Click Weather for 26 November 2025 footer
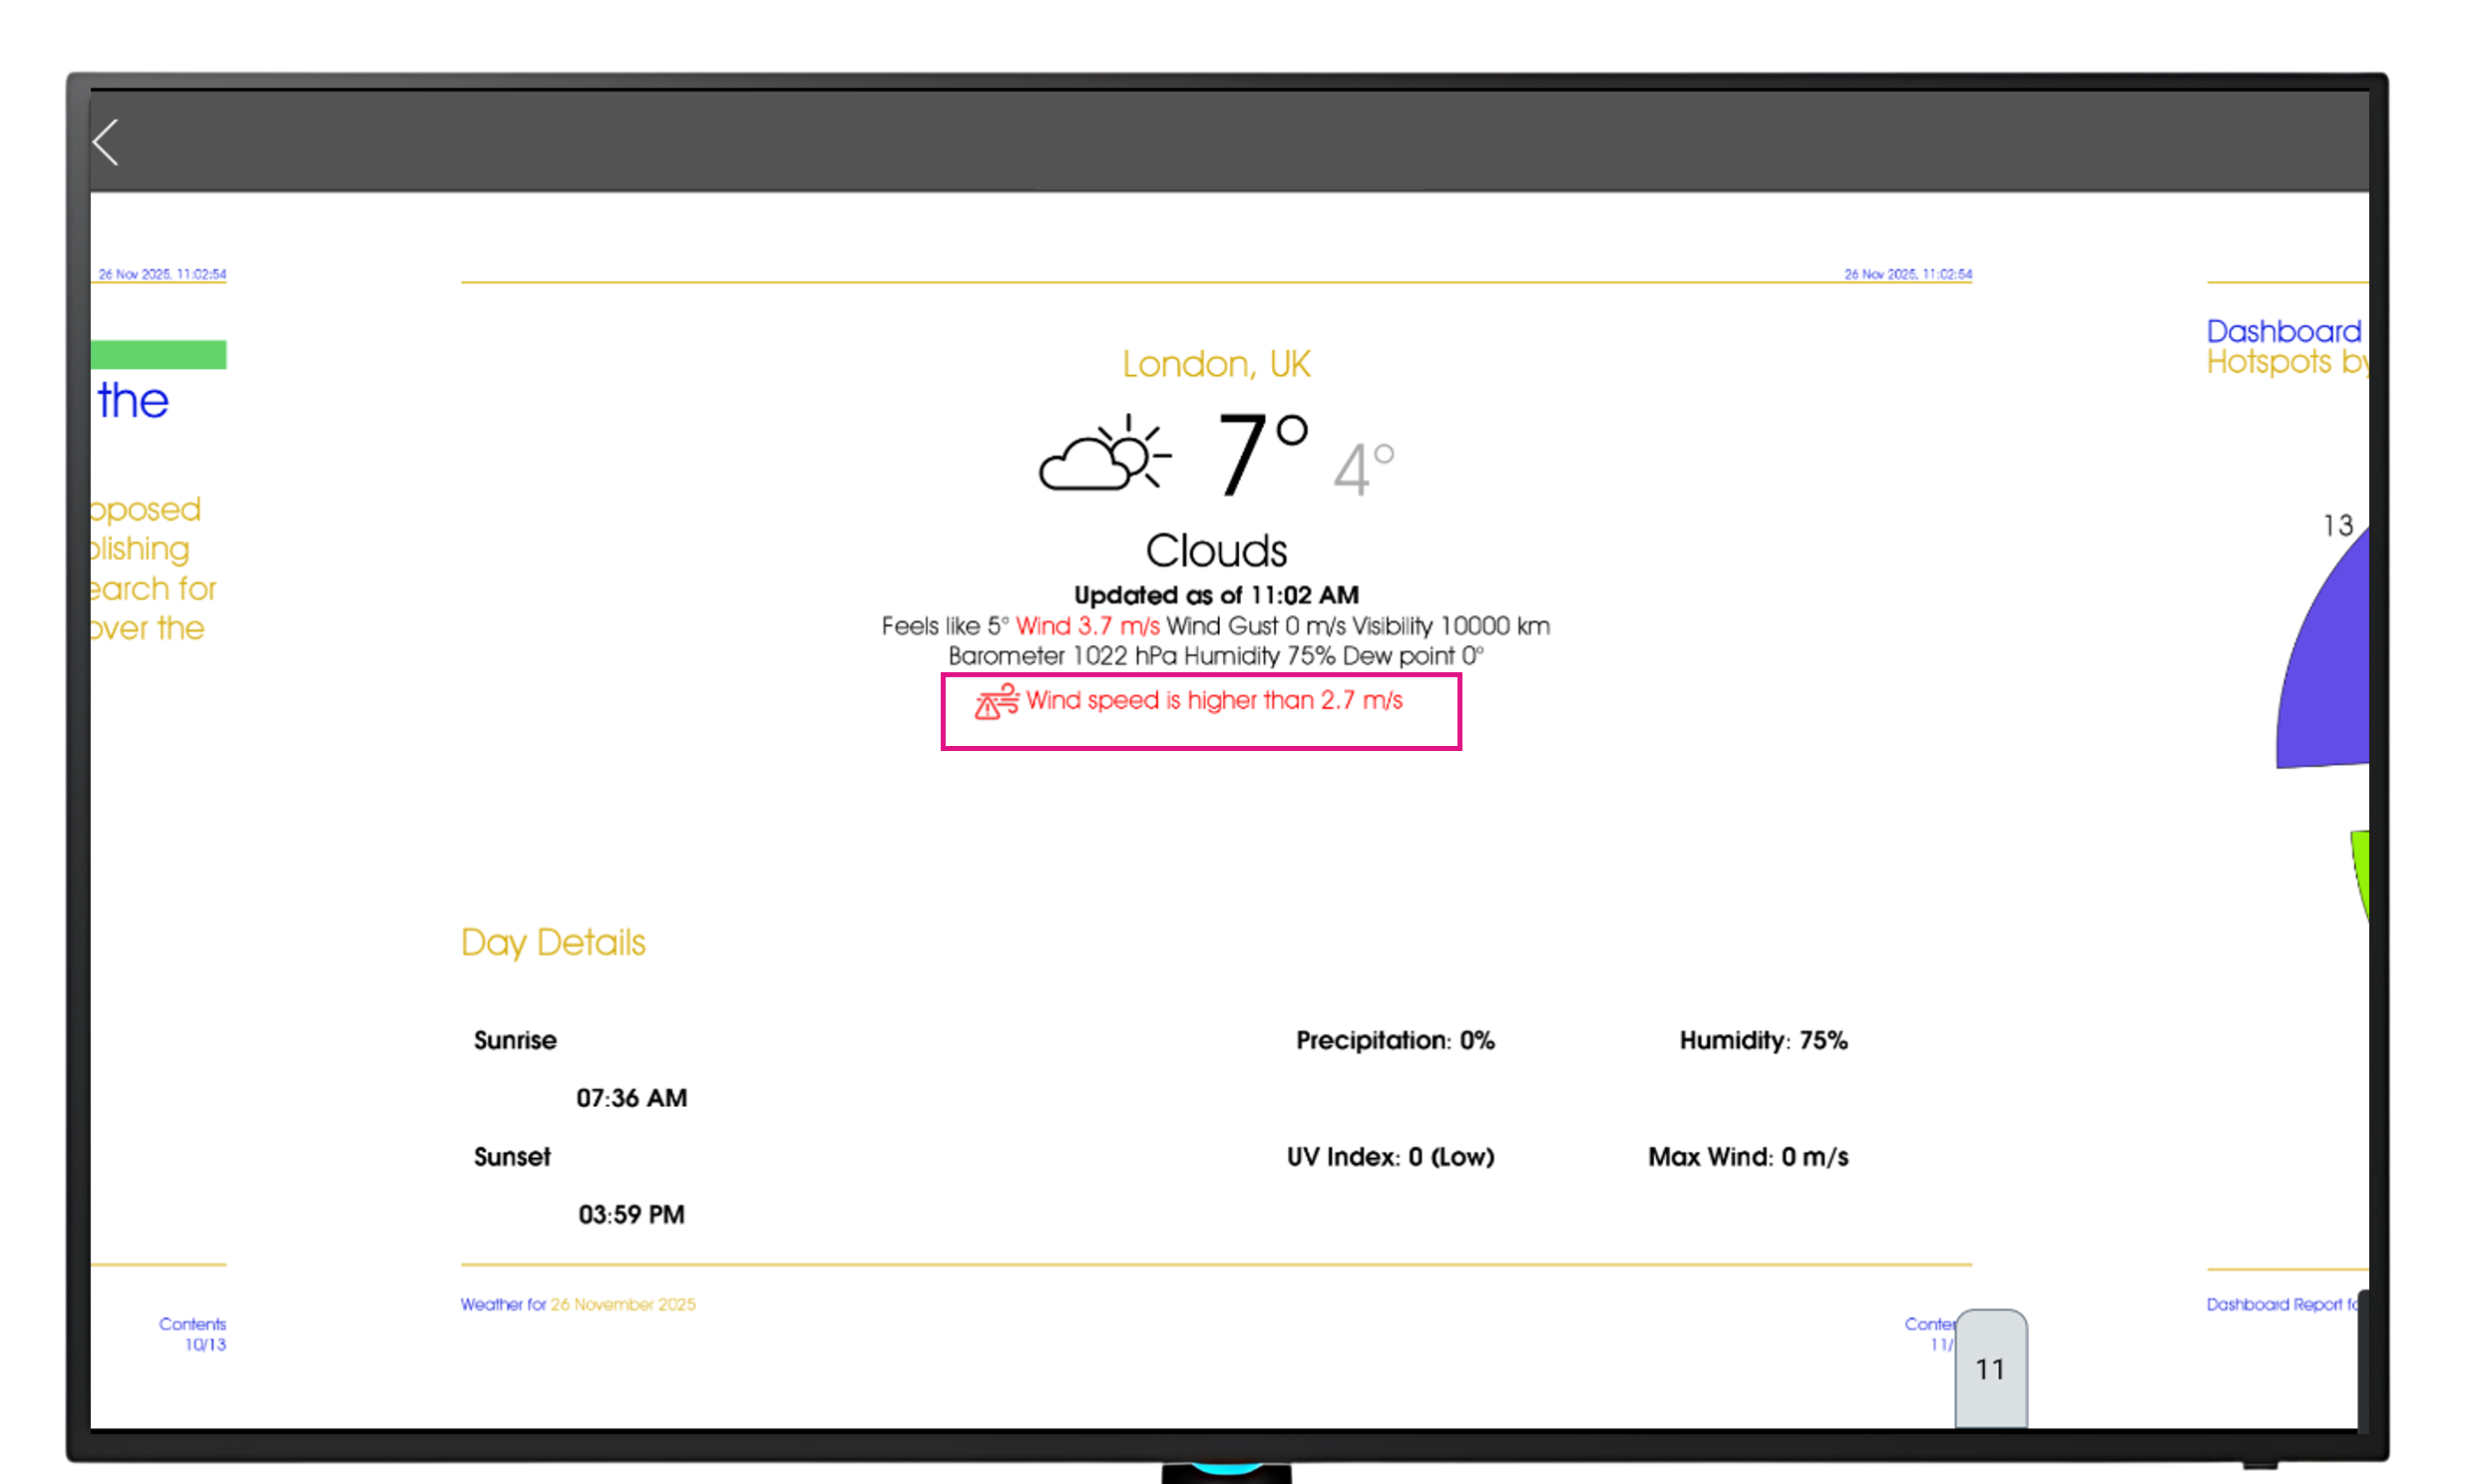Screen dimensions: 2466x1484 577,1304
